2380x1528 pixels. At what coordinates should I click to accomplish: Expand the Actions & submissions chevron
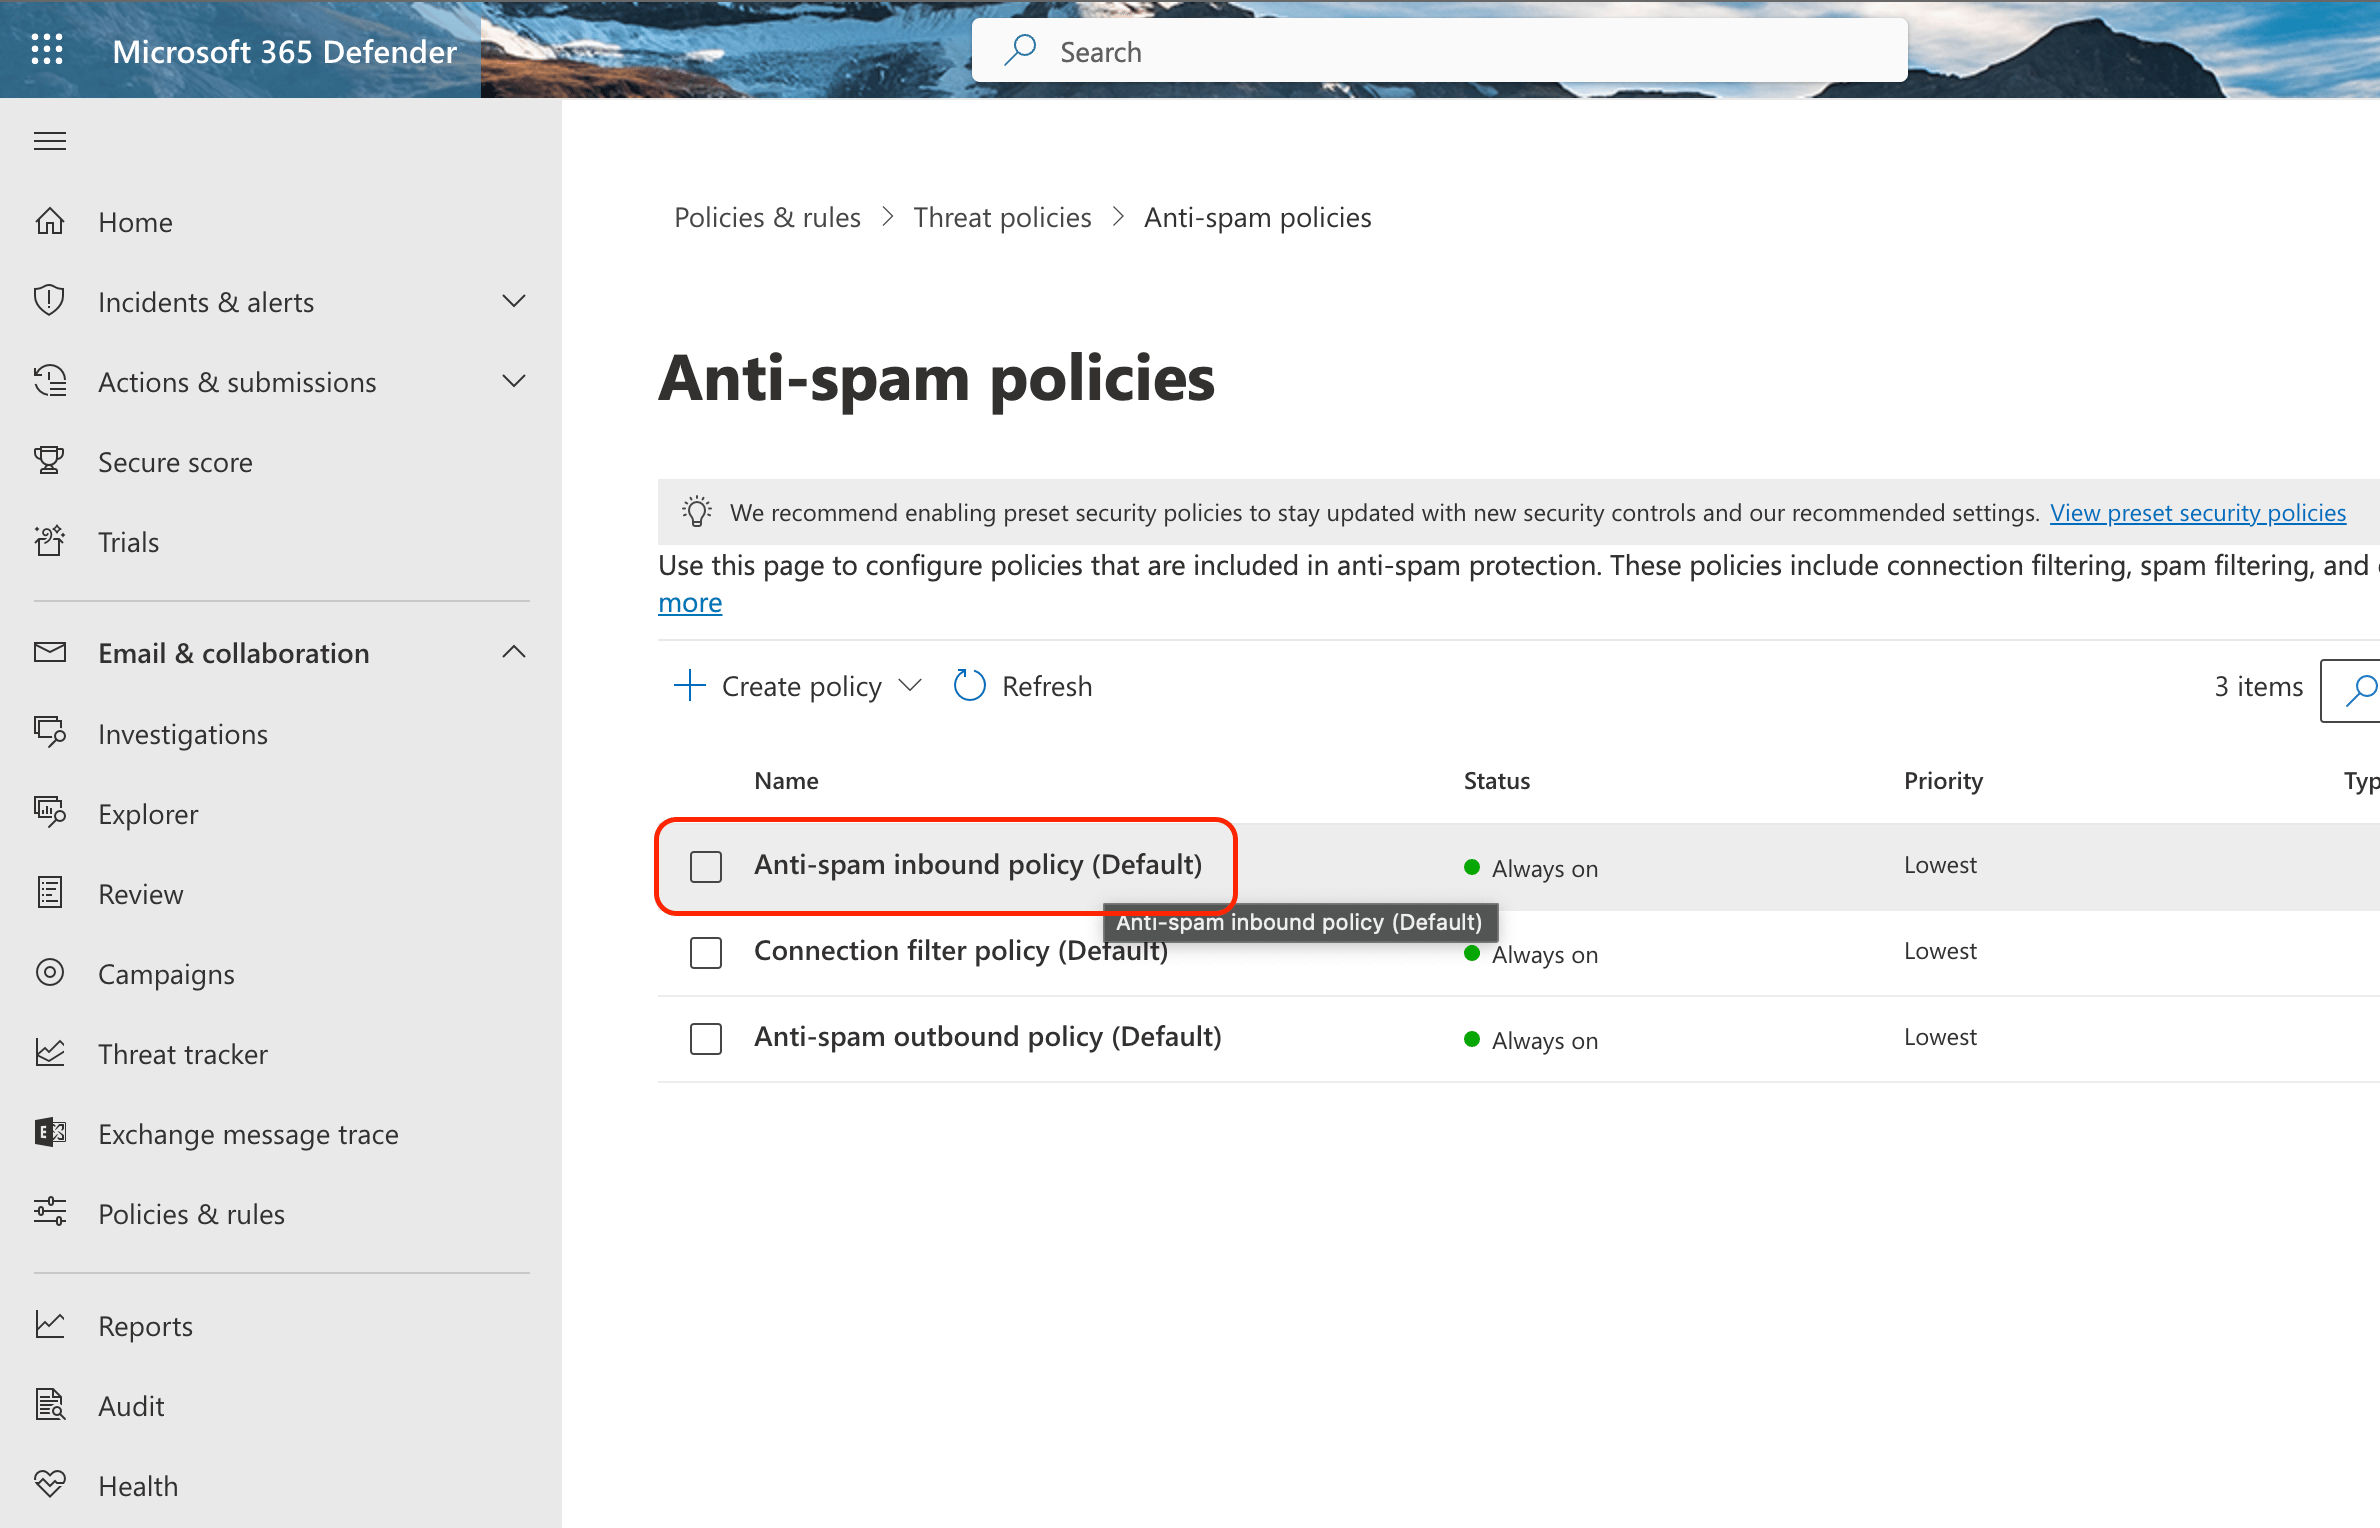(x=514, y=381)
